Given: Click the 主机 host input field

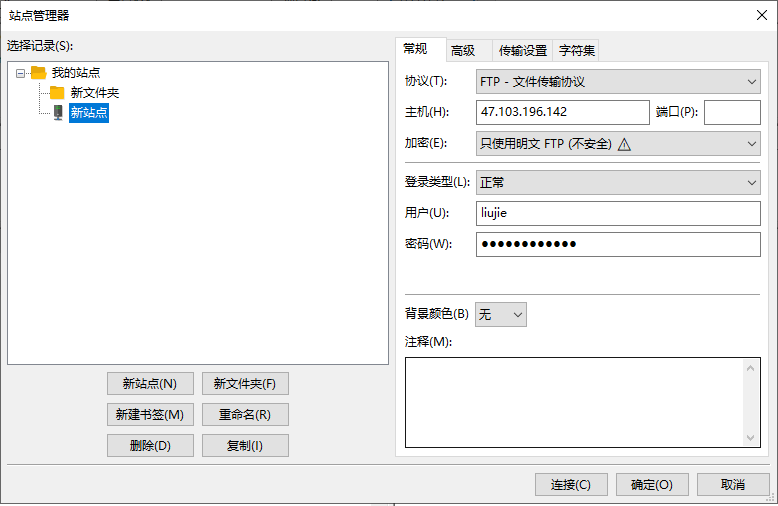Looking at the screenshot, I should pos(563,112).
